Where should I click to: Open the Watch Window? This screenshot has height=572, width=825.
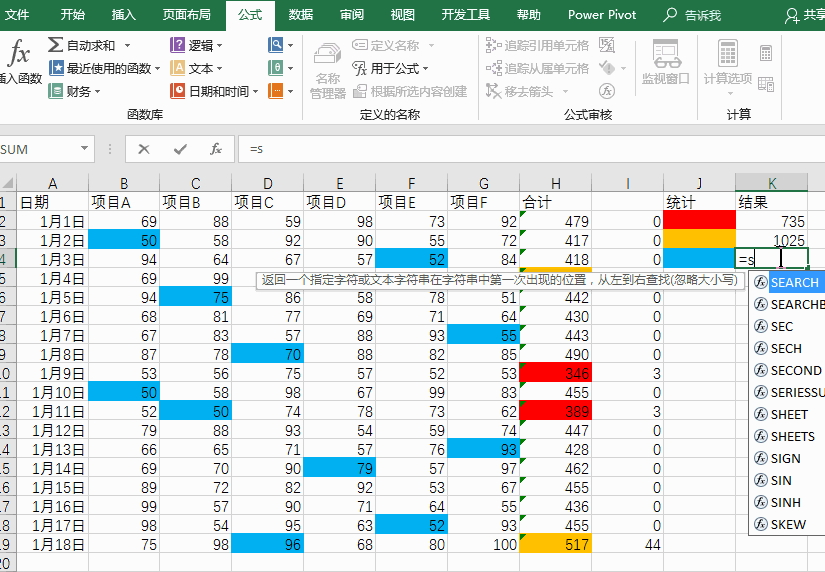(666, 62)
